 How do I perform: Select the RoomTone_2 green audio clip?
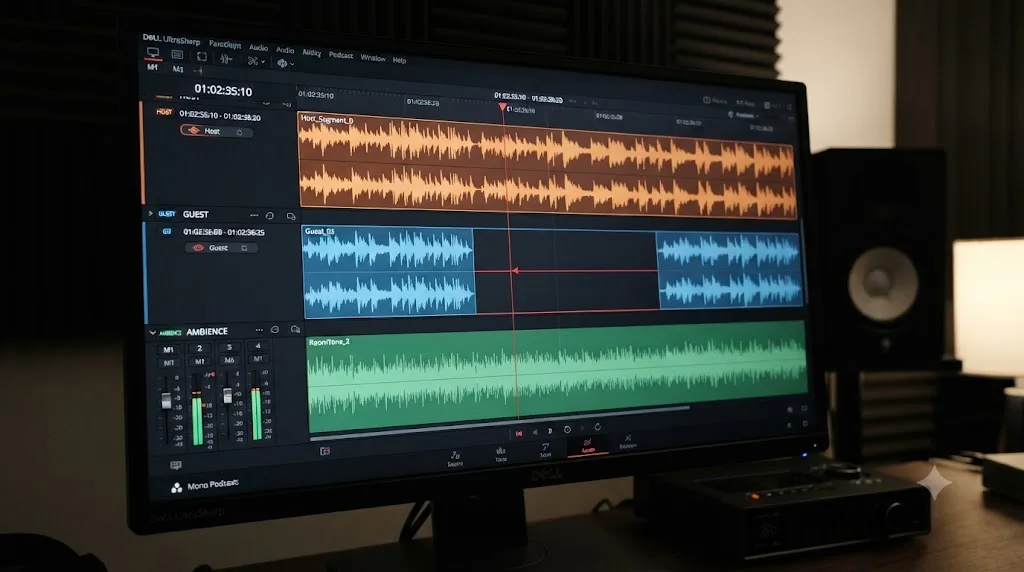click(556, 379)
